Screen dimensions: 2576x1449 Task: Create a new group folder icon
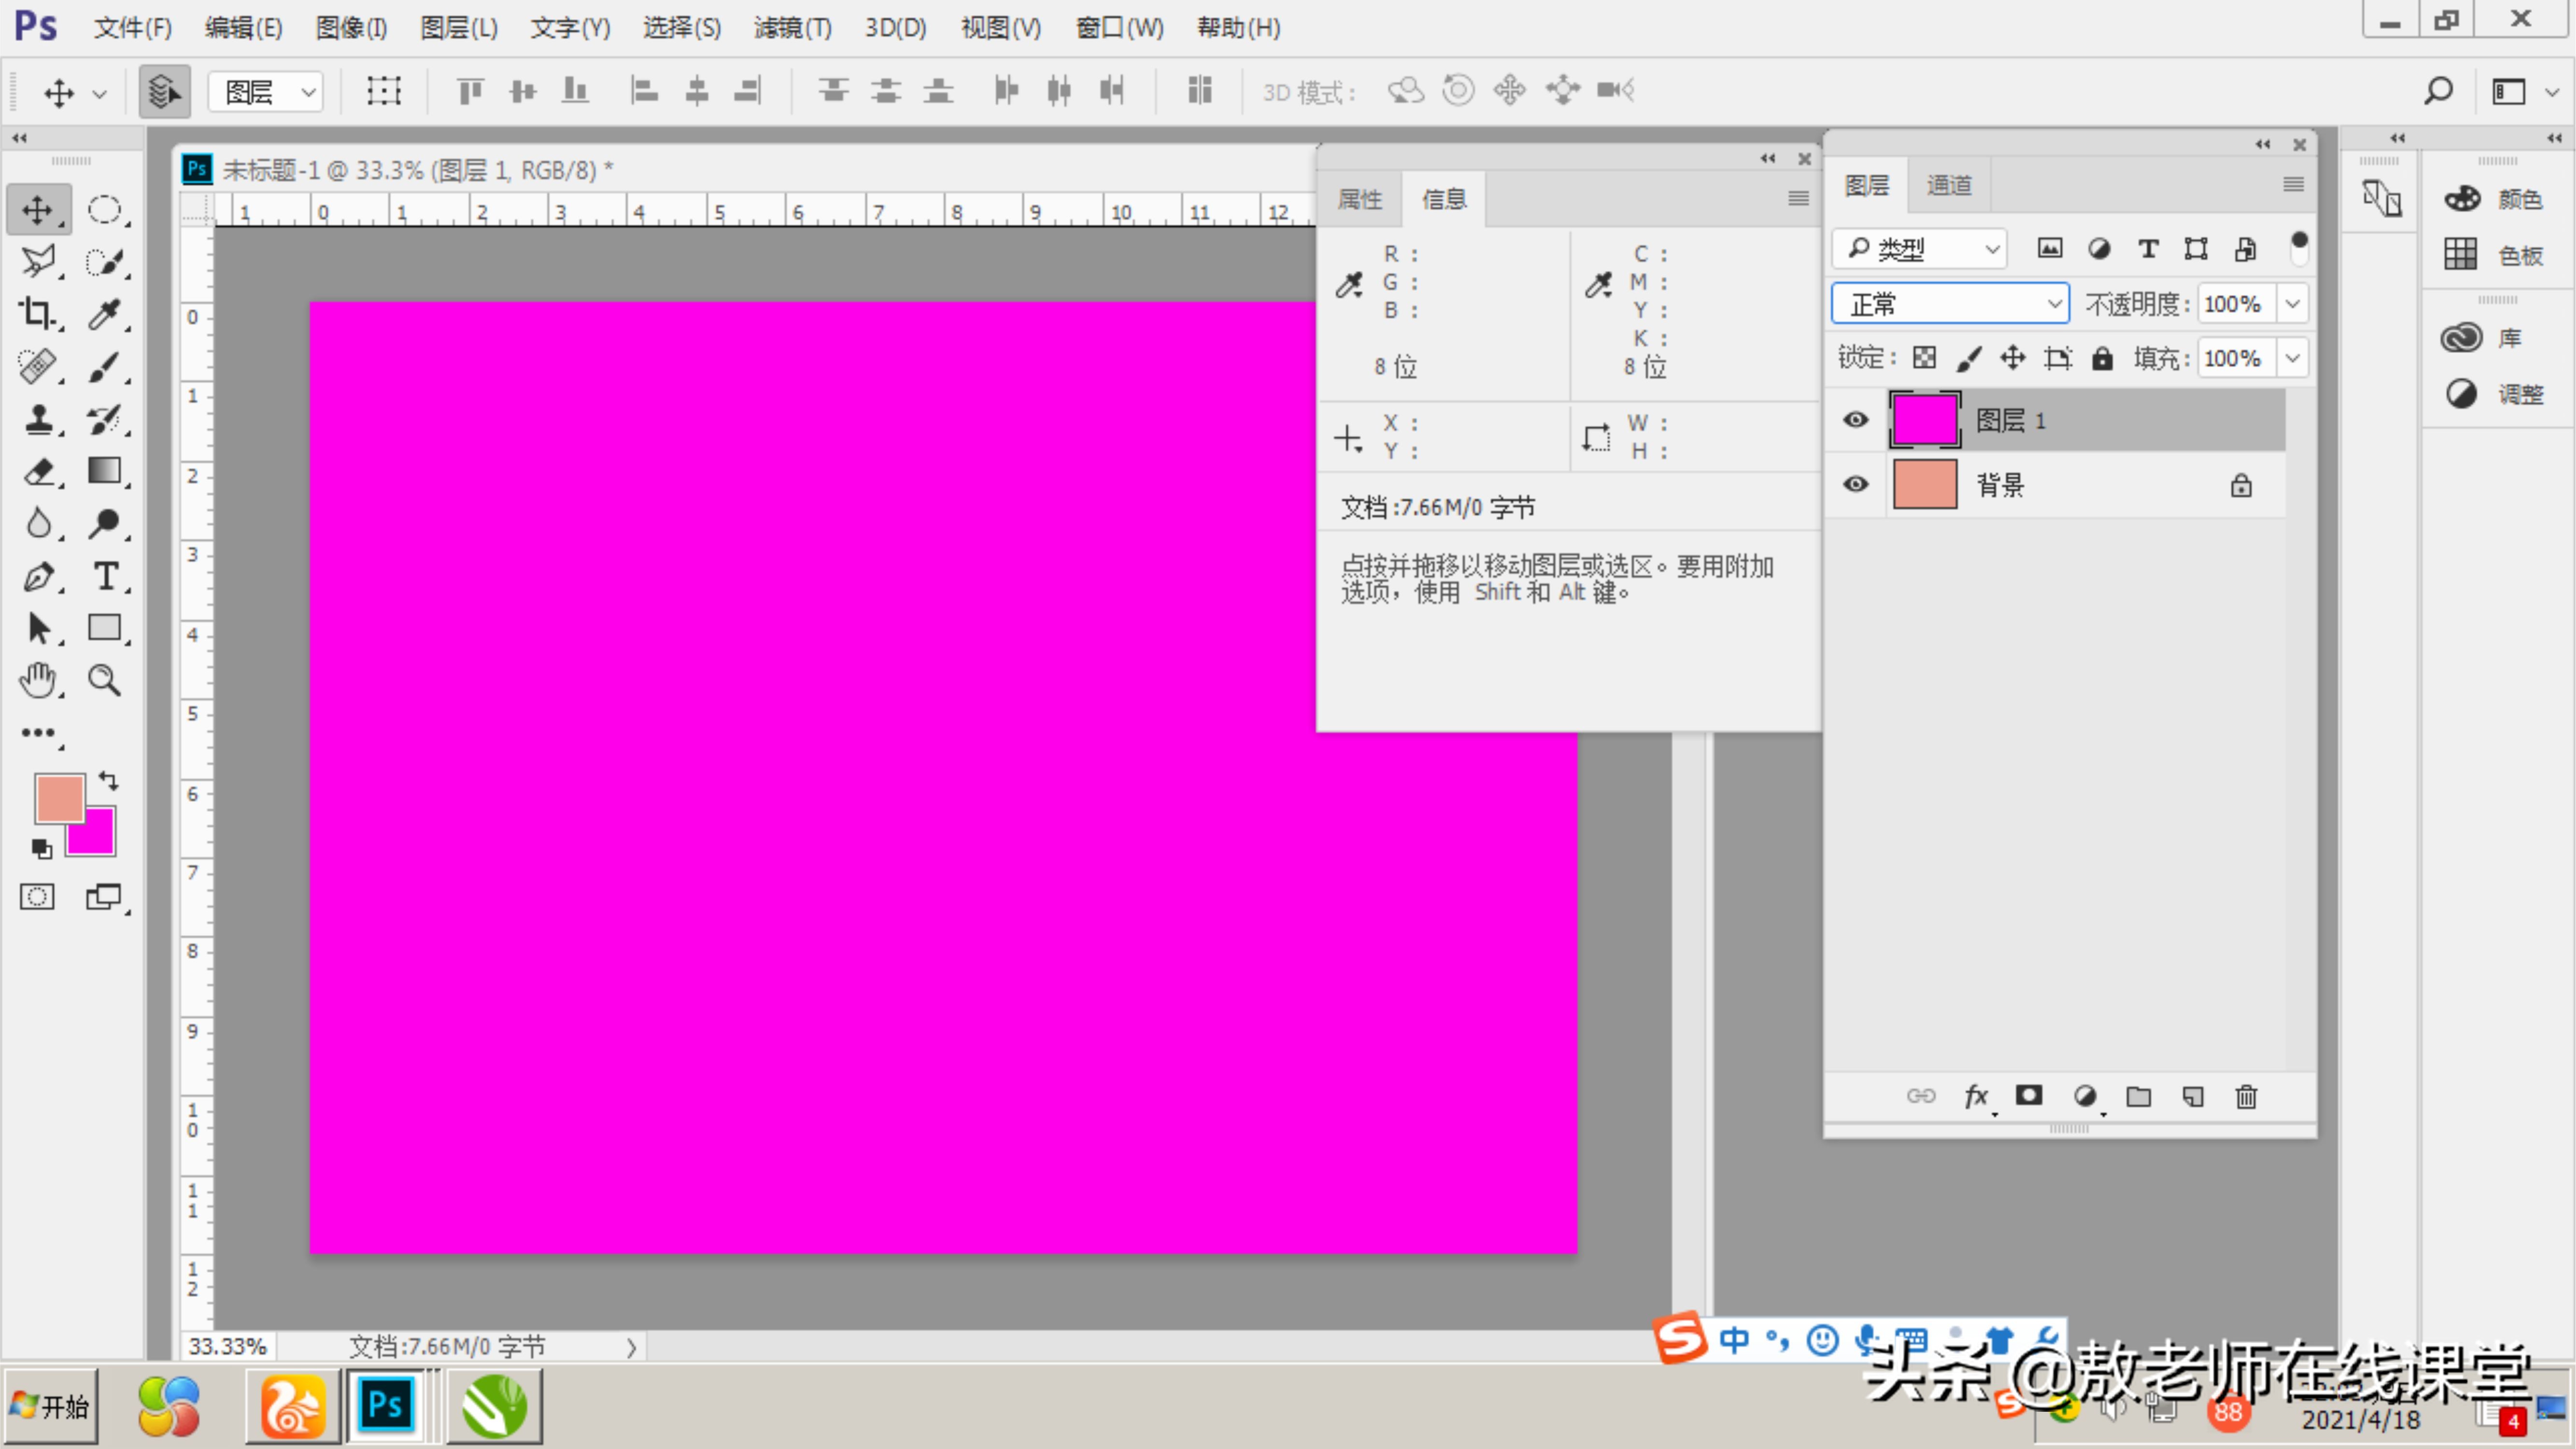click(x=2138, y=1096)
